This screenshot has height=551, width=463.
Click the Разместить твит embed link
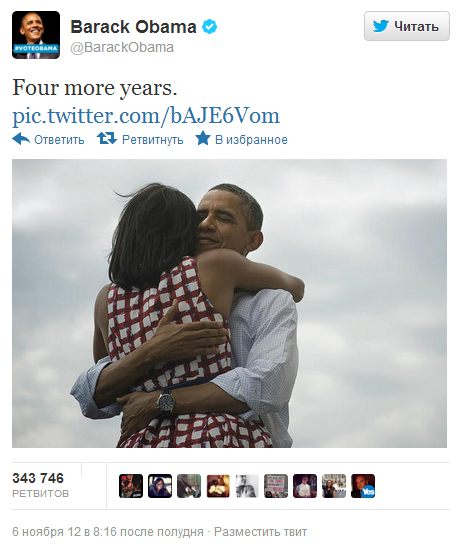point(260,532)
